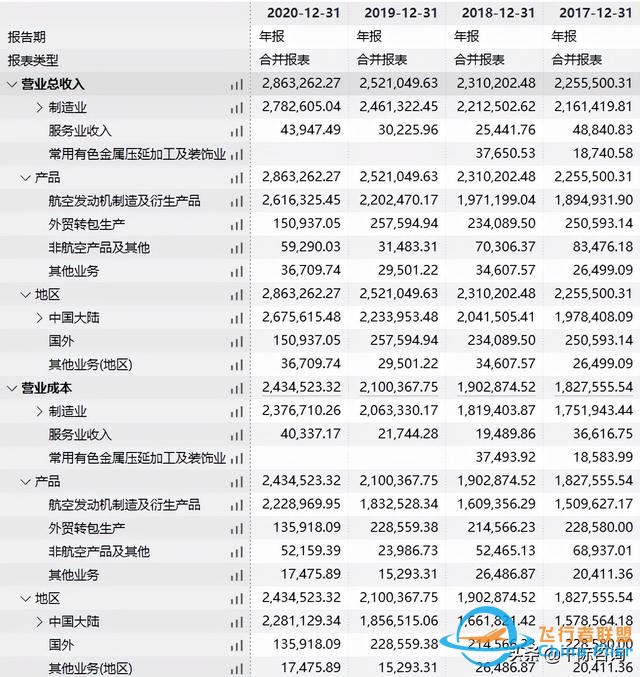The height and width of the screenshot is (677, 640).
Task: Select cell 59,290.03
Action: click(x=310, y=247)
